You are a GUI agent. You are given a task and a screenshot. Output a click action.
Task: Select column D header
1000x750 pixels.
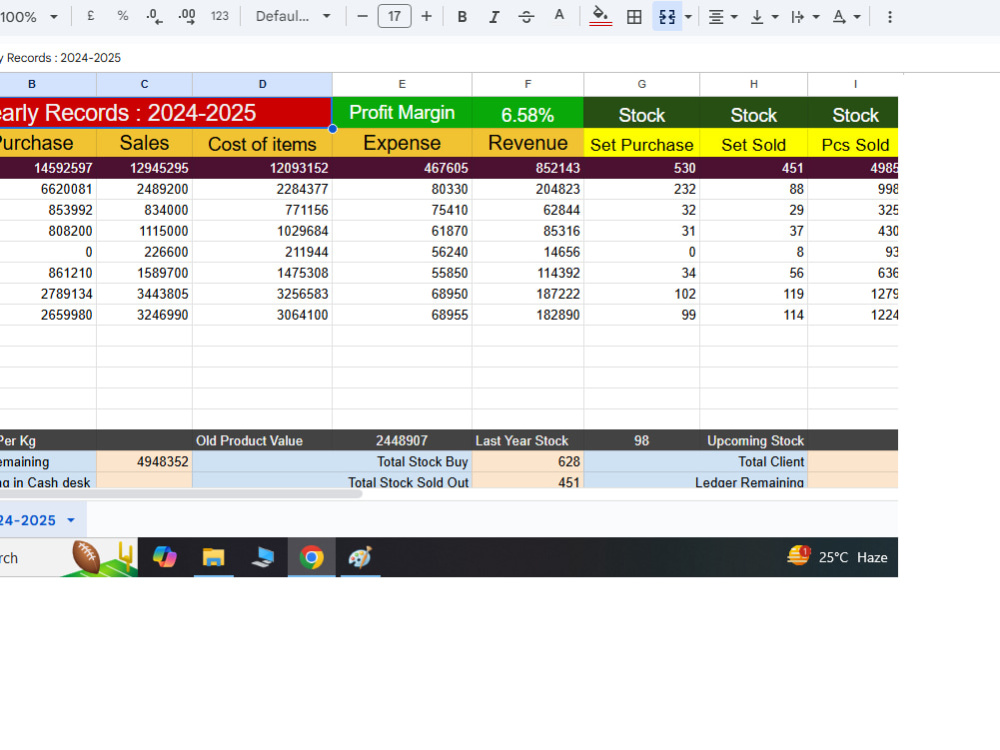pyautogui.click(x=262, y=84)
